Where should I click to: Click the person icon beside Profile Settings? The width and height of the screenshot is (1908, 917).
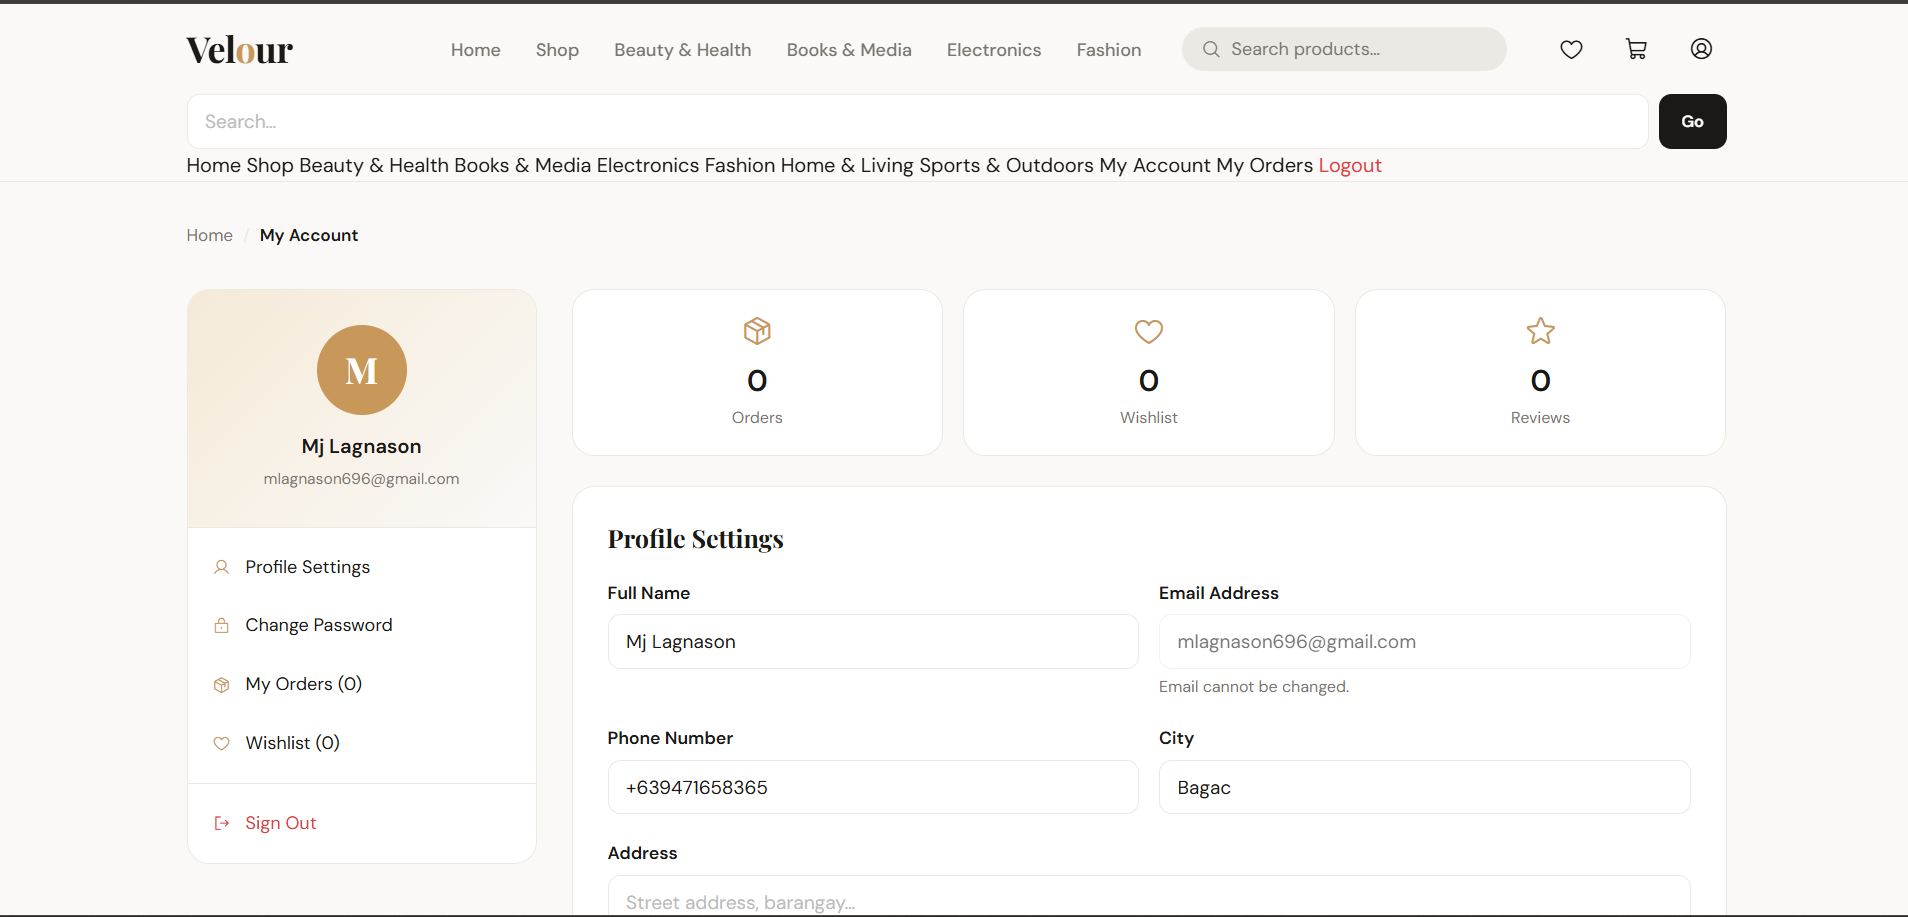tap(222, 567)
